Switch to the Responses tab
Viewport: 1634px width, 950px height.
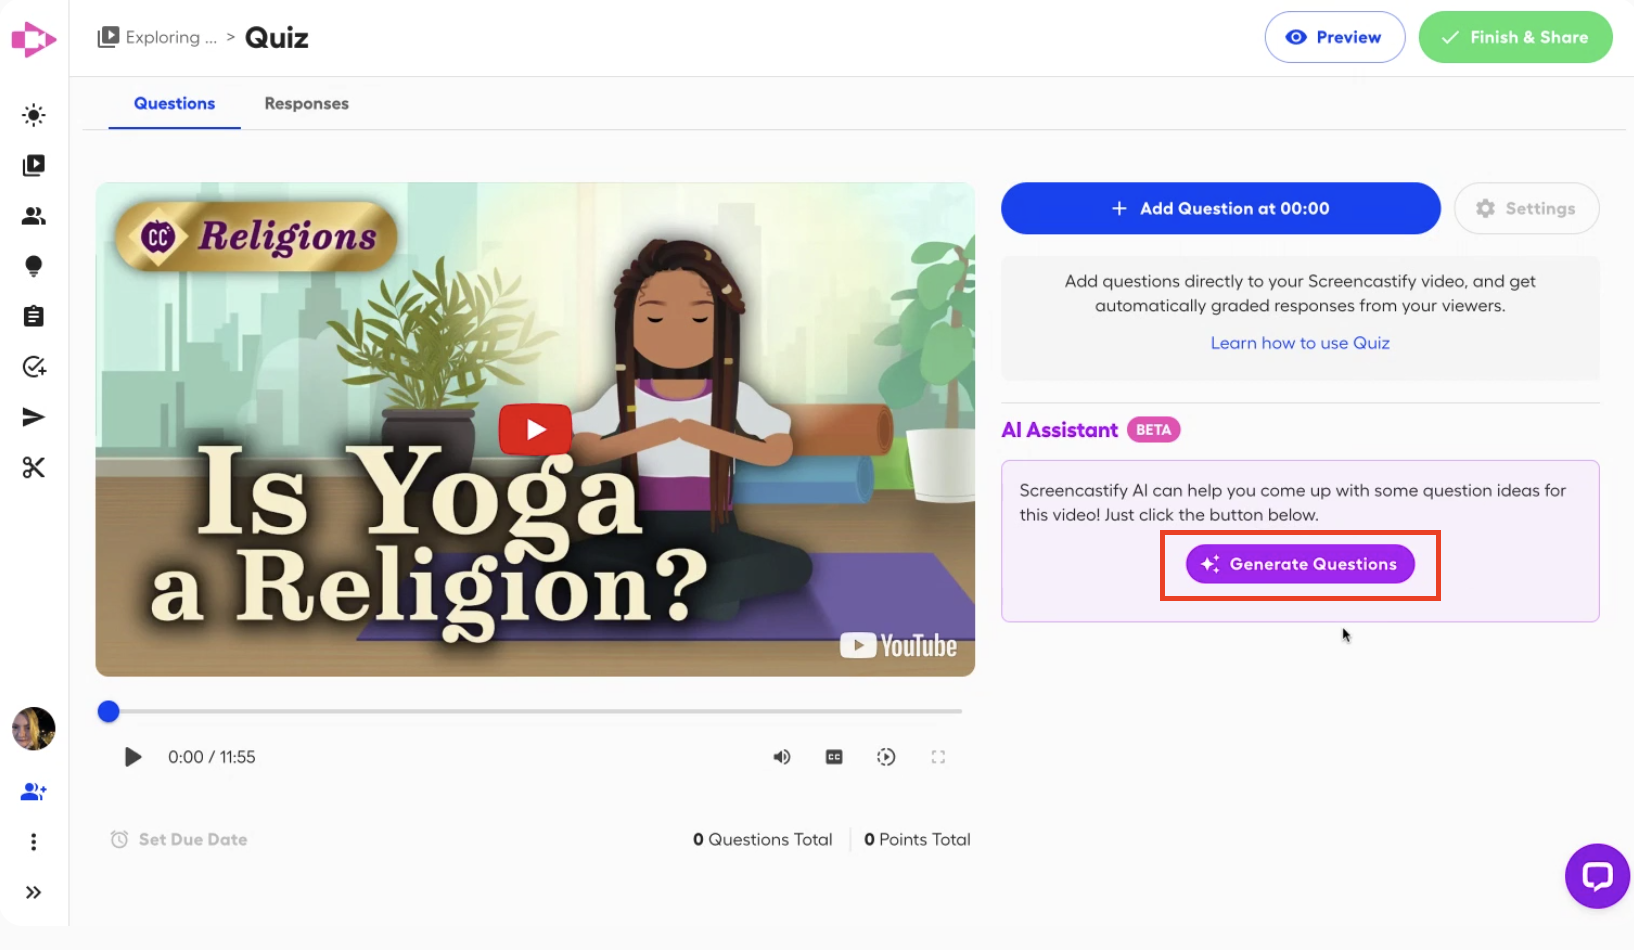coord(307,103)
